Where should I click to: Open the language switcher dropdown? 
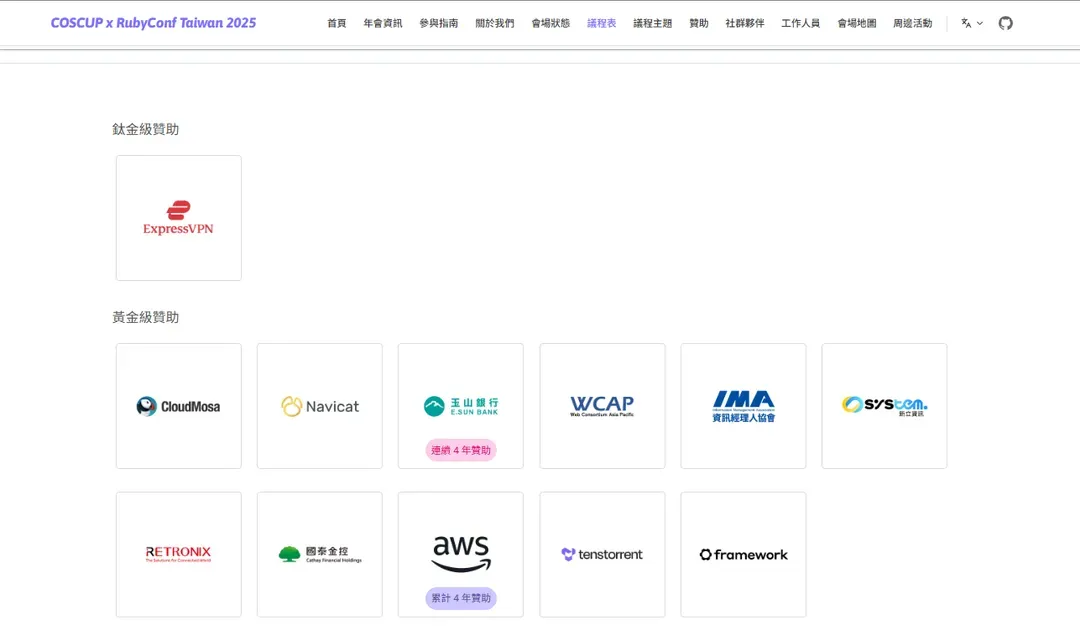click(x=971, y=23)
